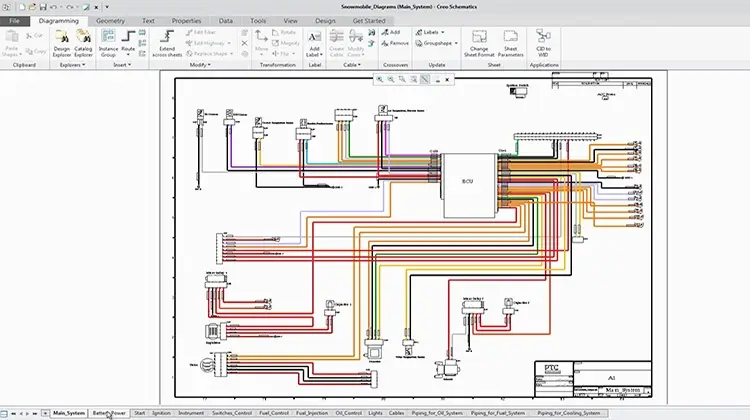Open the Get Started tab
Viewport: 750px width, 420px height.
[369, 21]
